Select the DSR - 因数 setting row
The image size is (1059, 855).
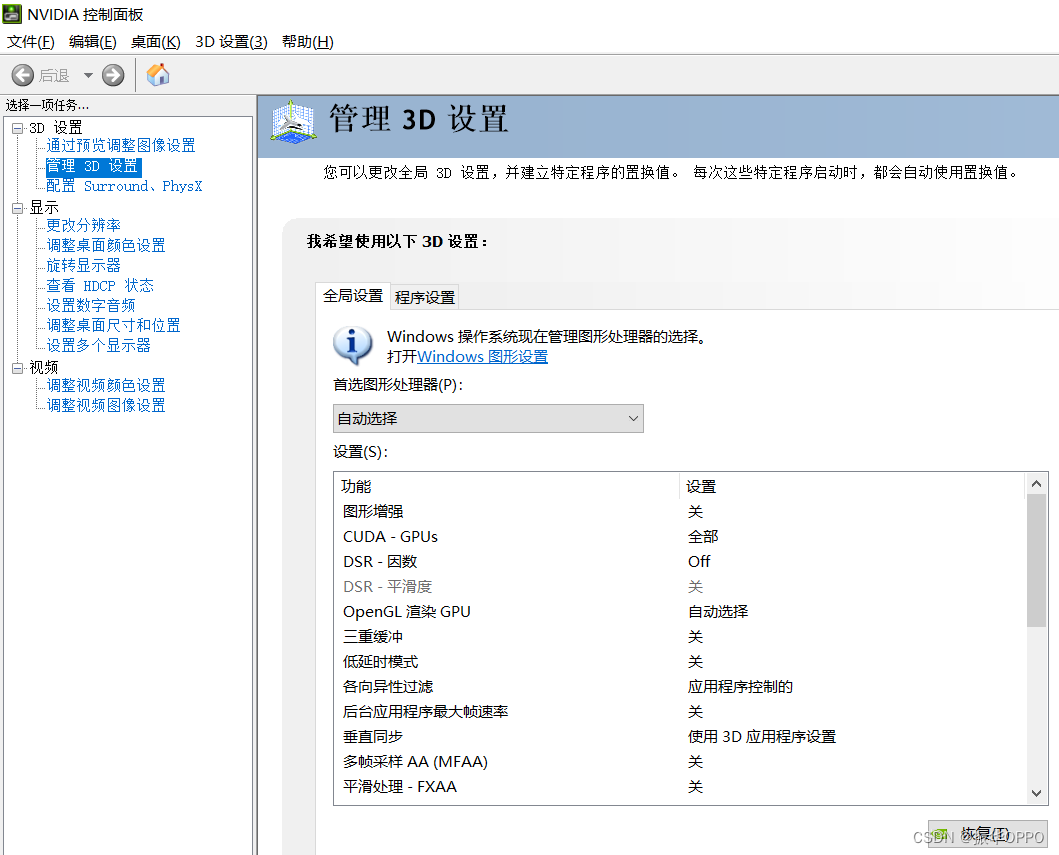pyautogui.click(x=679, y=562)
